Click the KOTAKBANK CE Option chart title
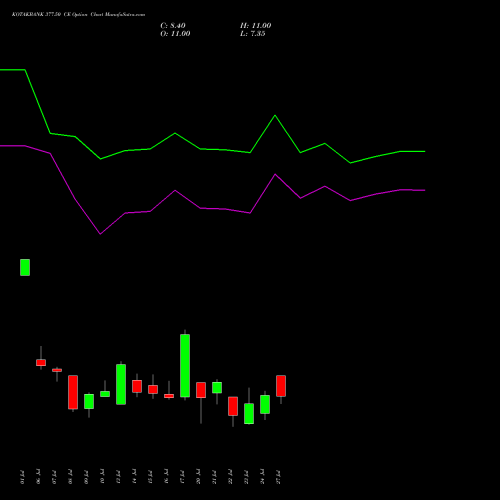 click(78, 15)
